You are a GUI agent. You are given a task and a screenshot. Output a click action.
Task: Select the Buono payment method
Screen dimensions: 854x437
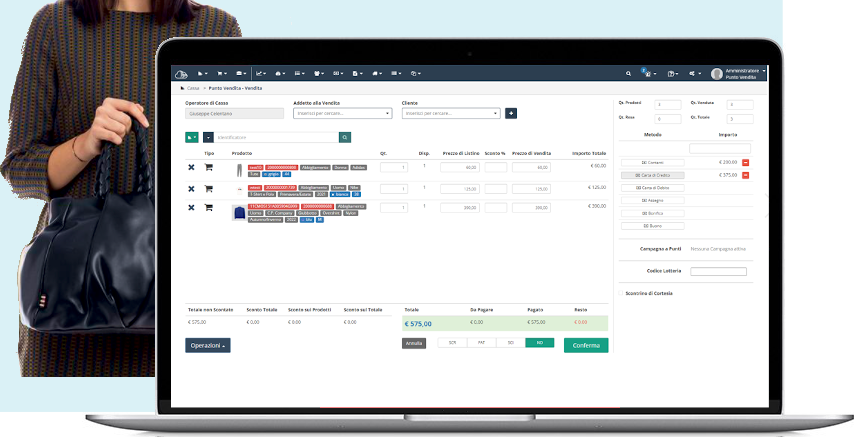coord(652,226)
